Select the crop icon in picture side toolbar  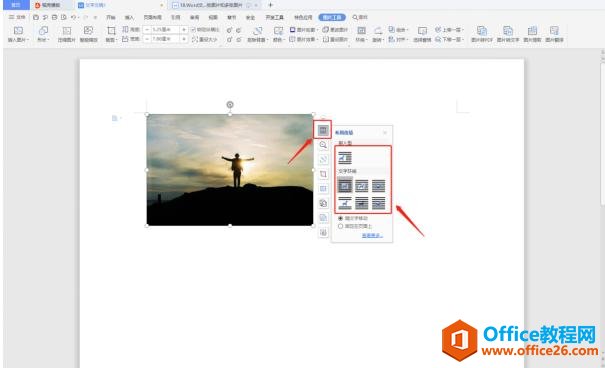(x=323, y=174)
